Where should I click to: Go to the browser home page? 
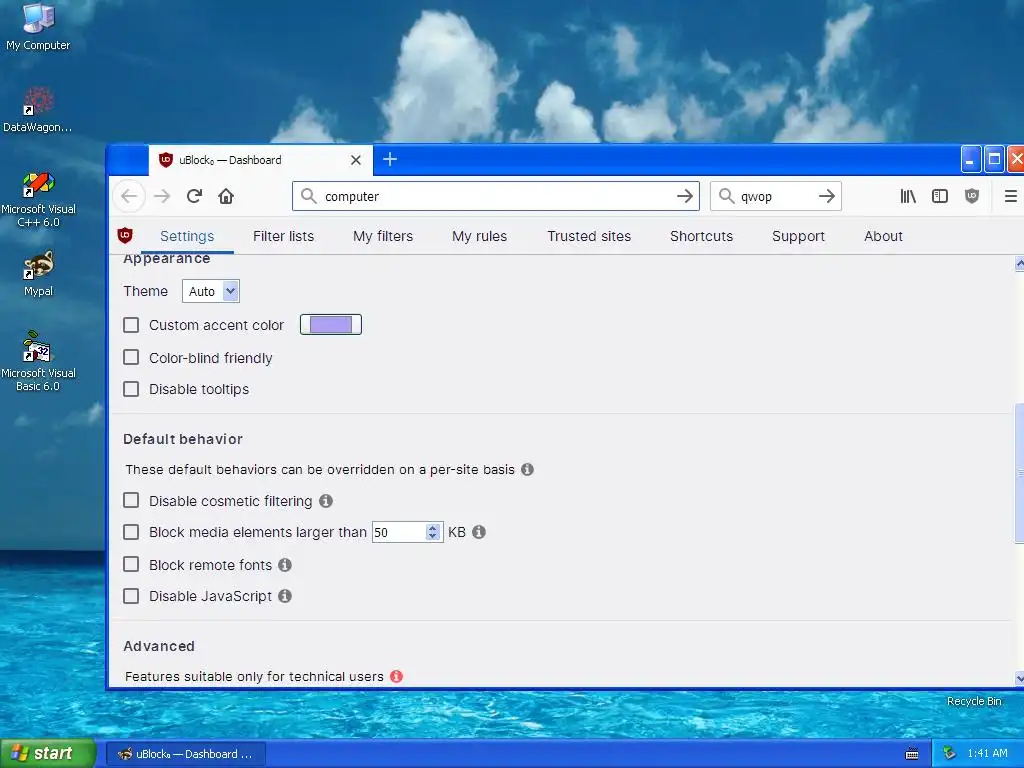[226, 196]
